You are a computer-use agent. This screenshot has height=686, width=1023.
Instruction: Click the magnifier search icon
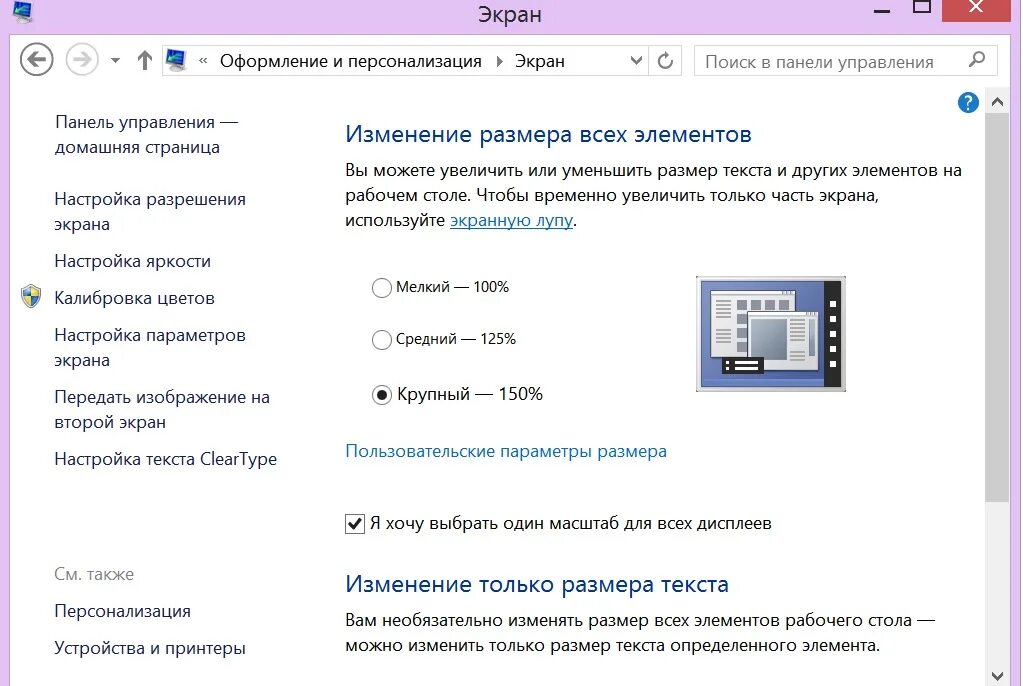[x=977, y=60]
